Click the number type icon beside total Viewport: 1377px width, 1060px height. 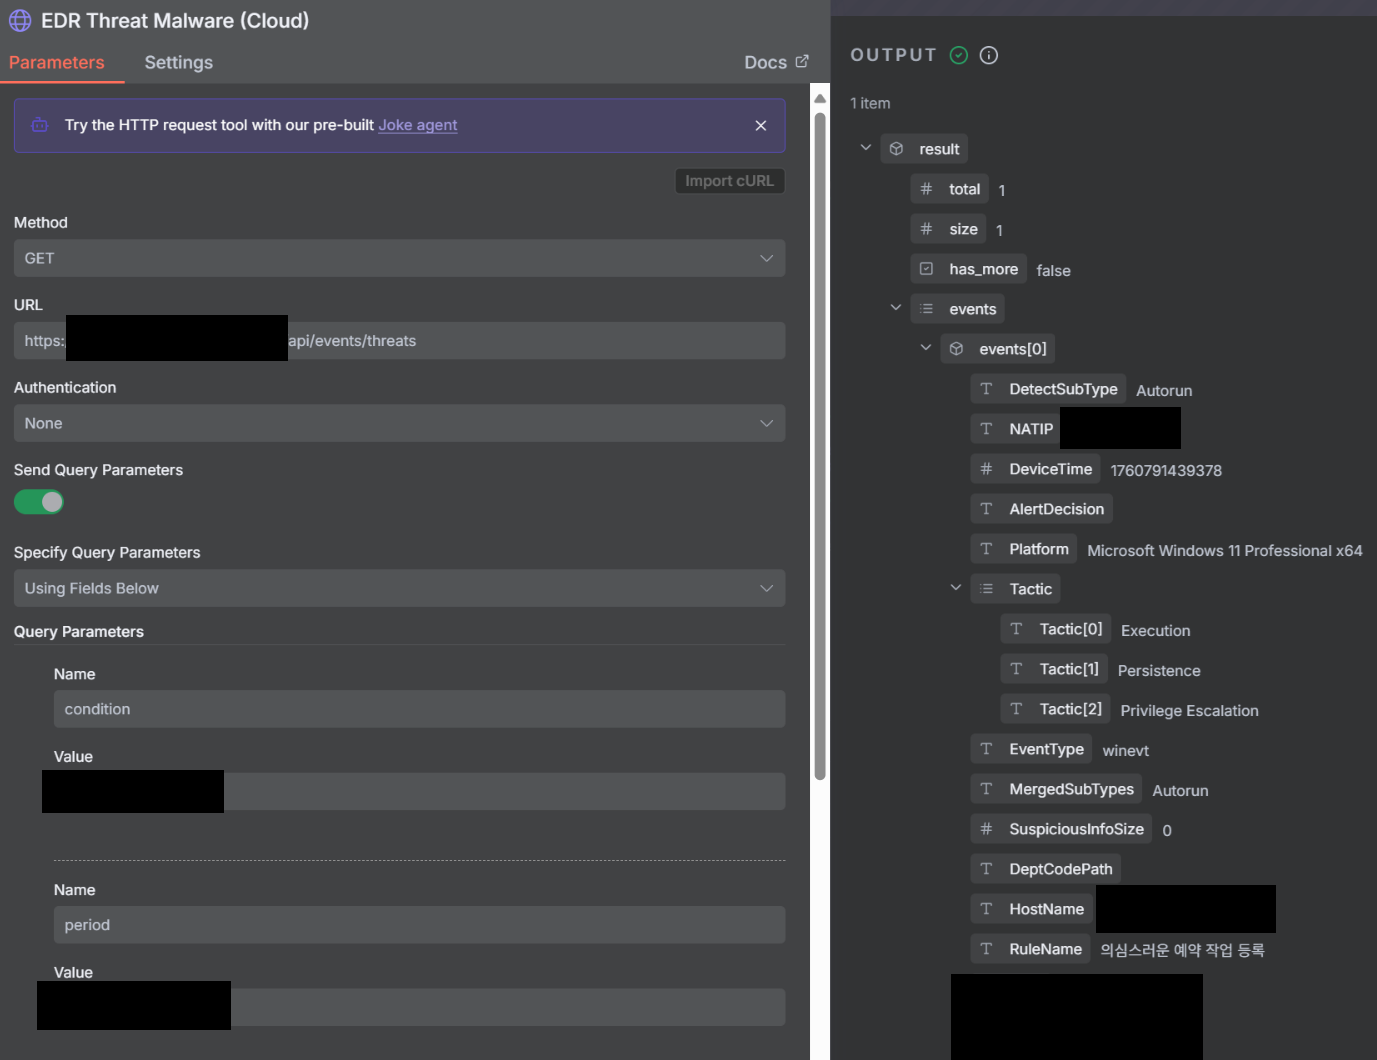click(927, 188)
